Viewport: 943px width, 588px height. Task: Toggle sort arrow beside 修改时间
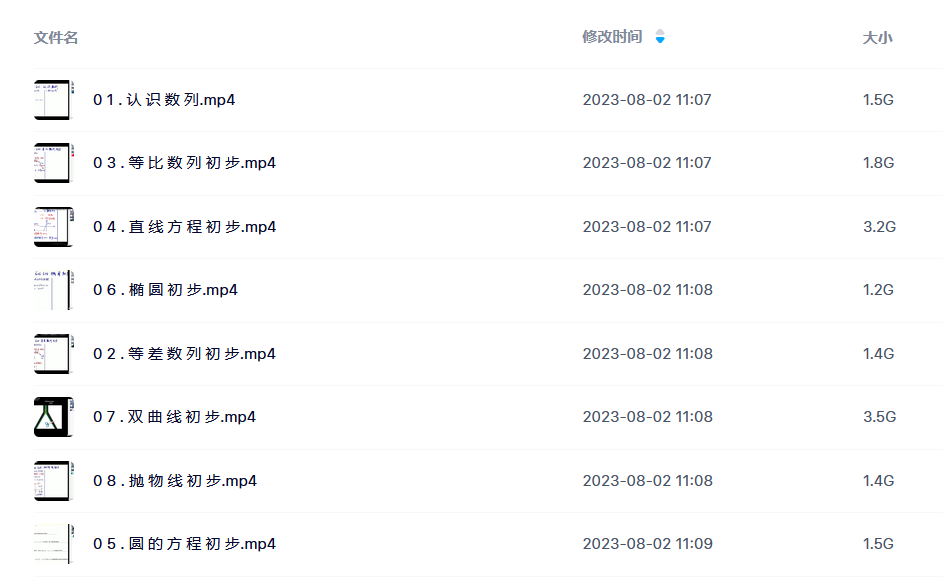coord(660,37)
